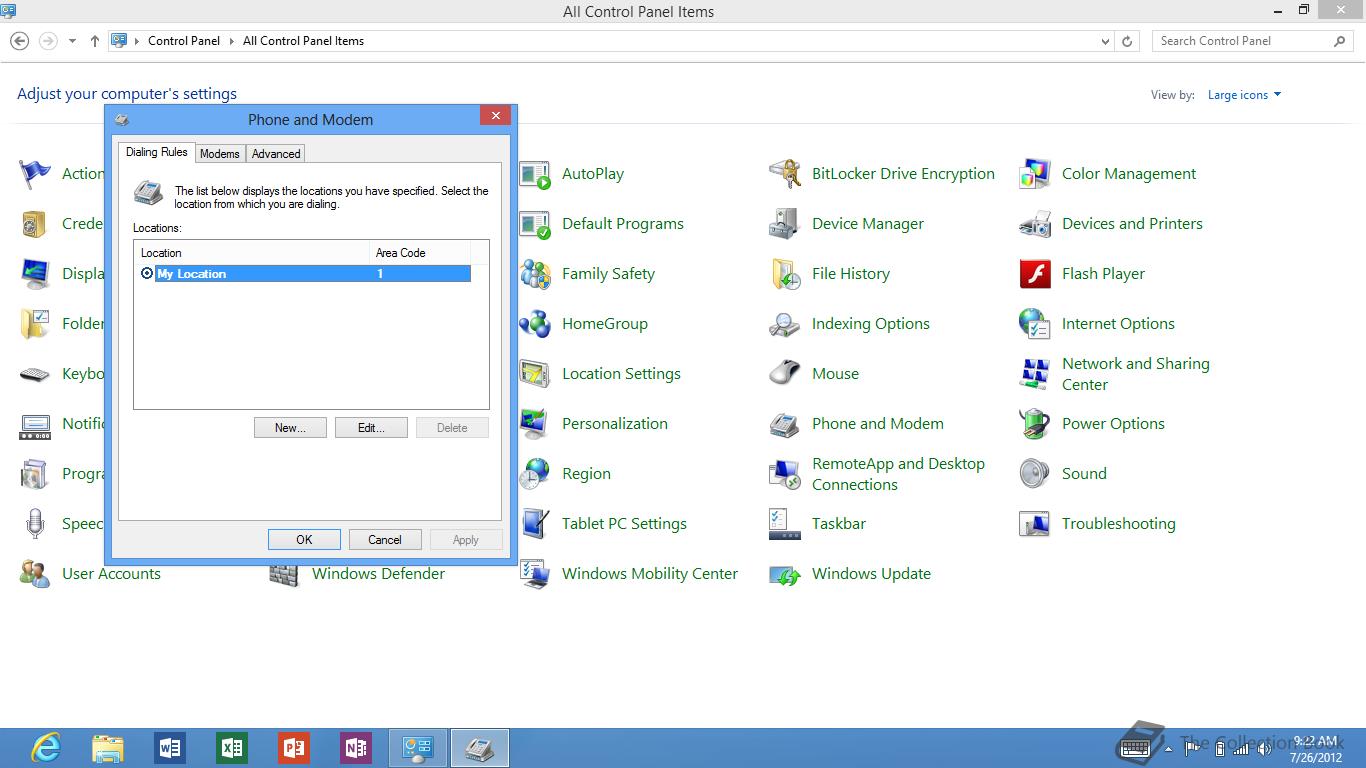Image resolution: width=1366 pixels, height=768 pixels.
Task: Click the New... button
Action: (290, 428)
